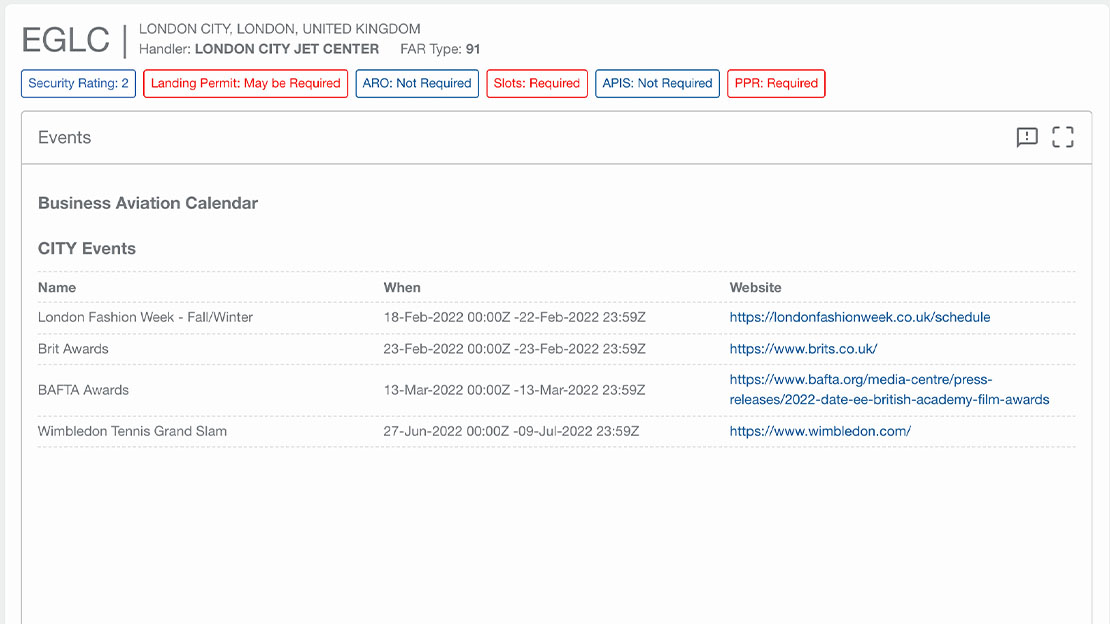The image size is (1110, 624).
Task: Select the Wimbledon Tennis Grand Slam row name
Action: (132, 431)
